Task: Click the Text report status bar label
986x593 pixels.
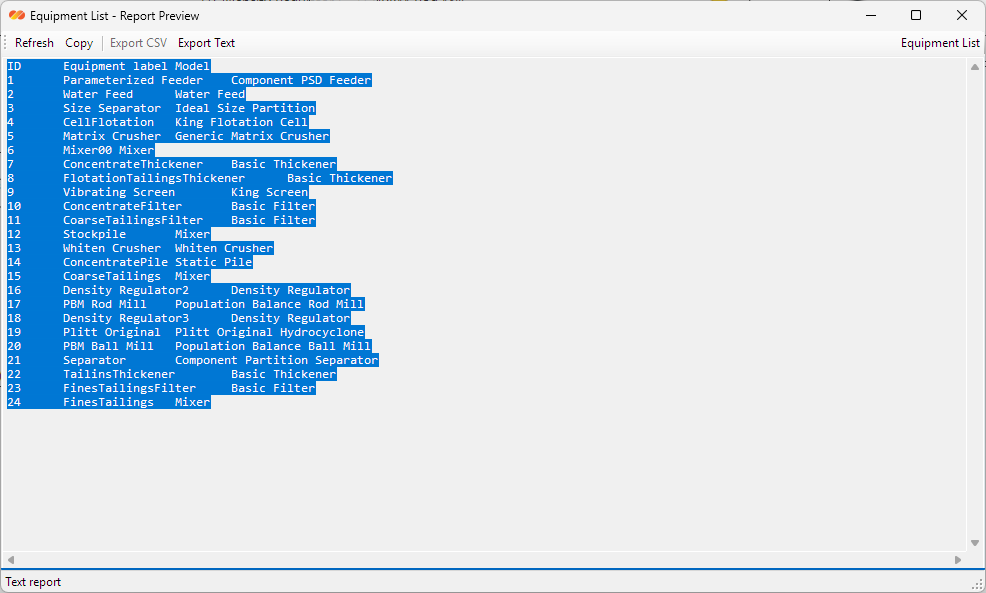Action: [x=33, y=582]
